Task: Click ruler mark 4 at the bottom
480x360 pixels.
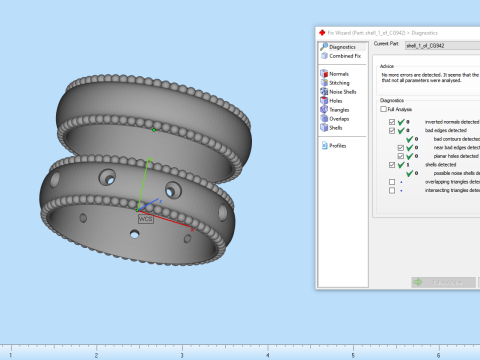Action: 268,355
